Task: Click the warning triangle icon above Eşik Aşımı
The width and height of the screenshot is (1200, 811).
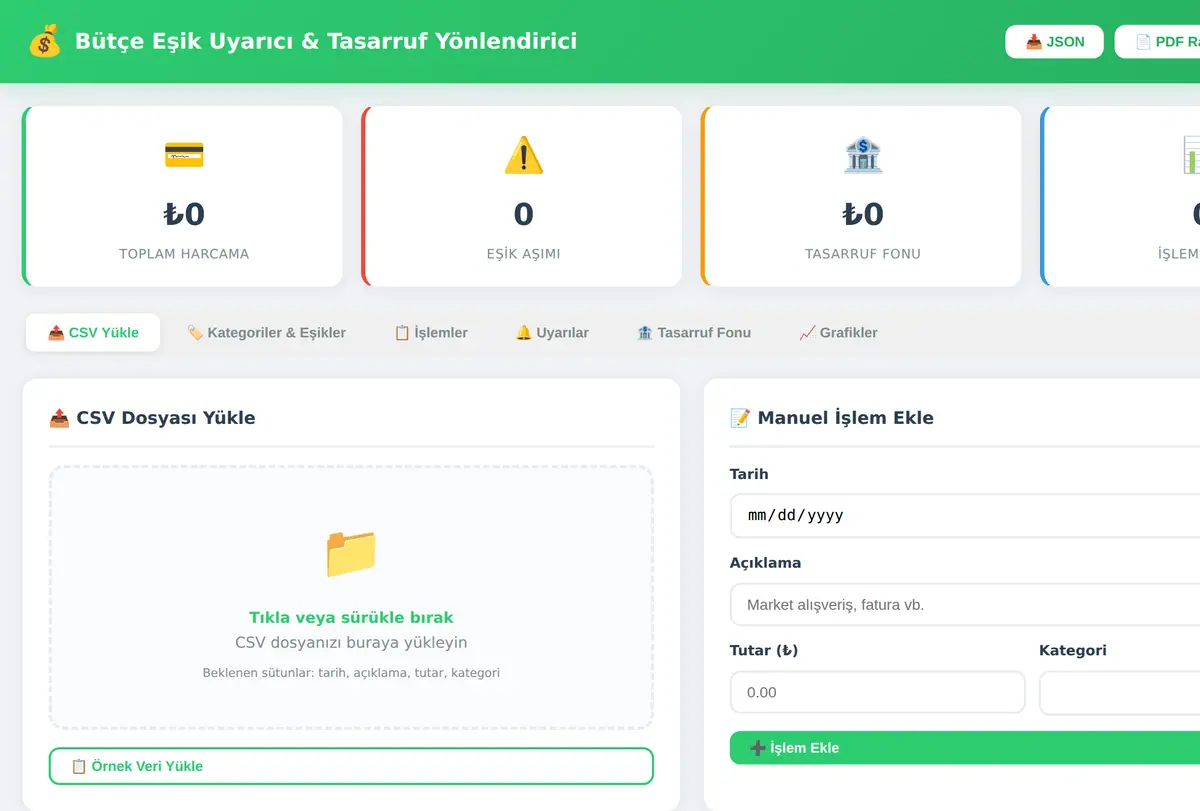Action: (523, 155)
